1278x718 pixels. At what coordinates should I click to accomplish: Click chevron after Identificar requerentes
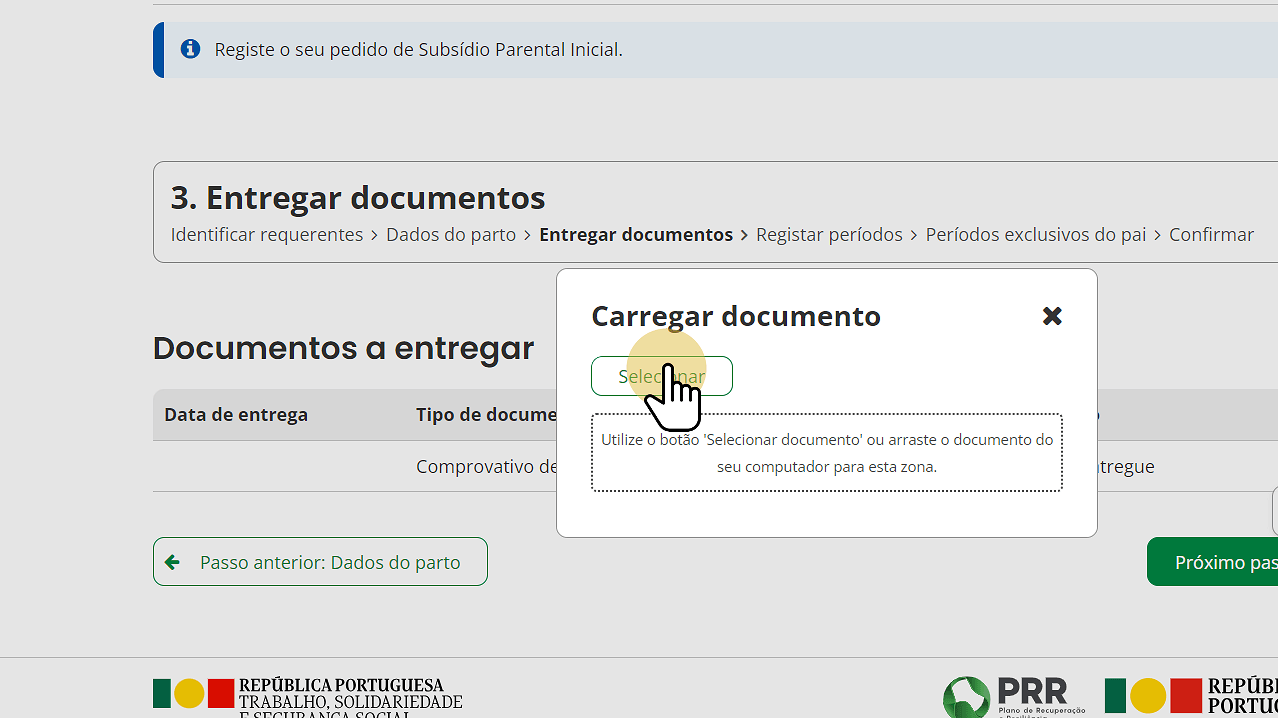pyautogui.click(x=375, y=235)
